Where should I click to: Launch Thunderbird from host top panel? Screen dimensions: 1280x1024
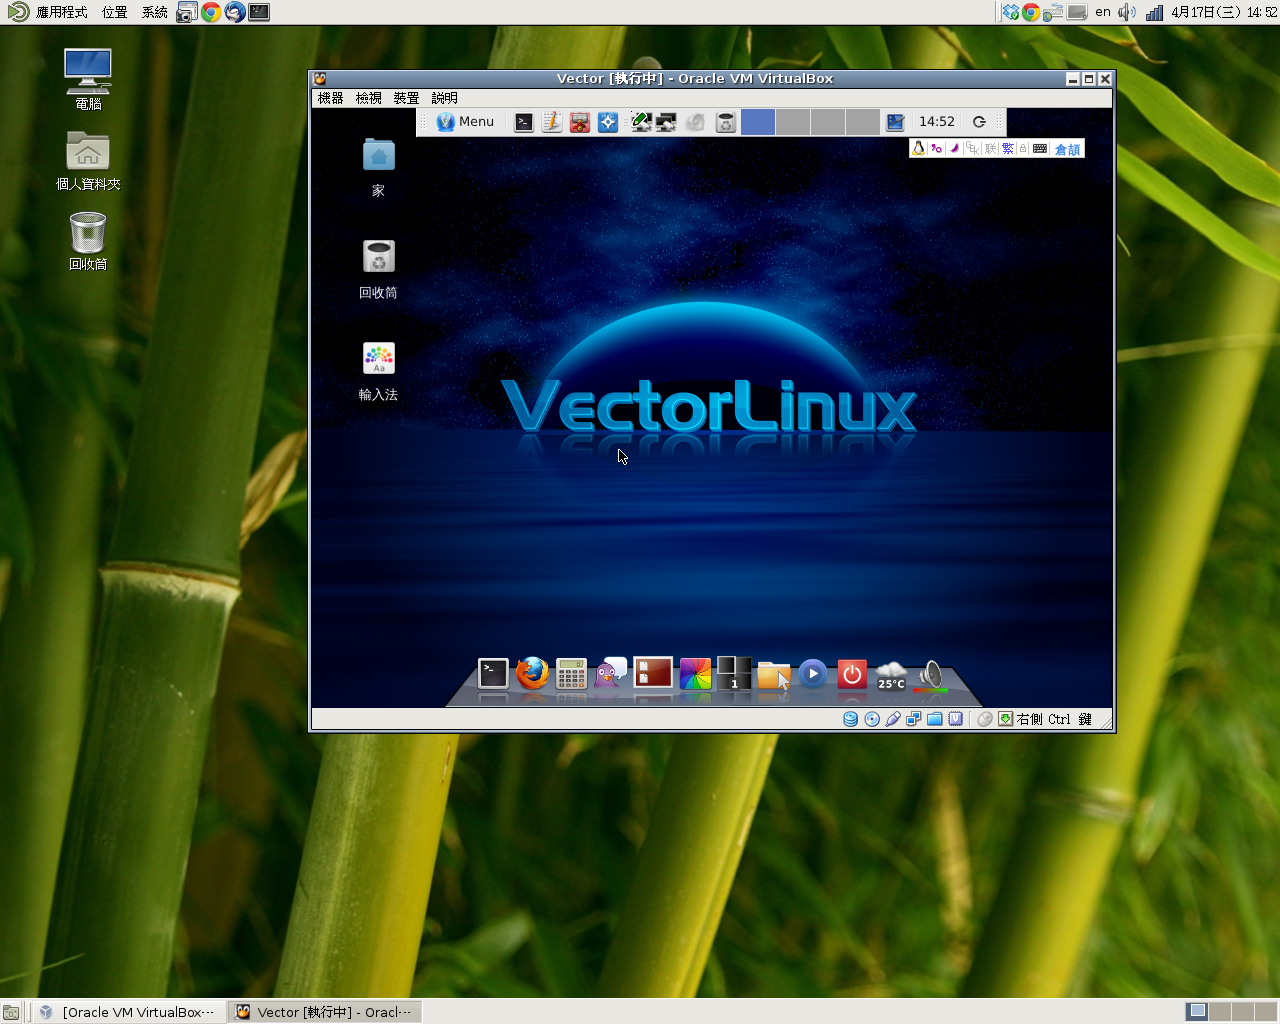(235, 12)
